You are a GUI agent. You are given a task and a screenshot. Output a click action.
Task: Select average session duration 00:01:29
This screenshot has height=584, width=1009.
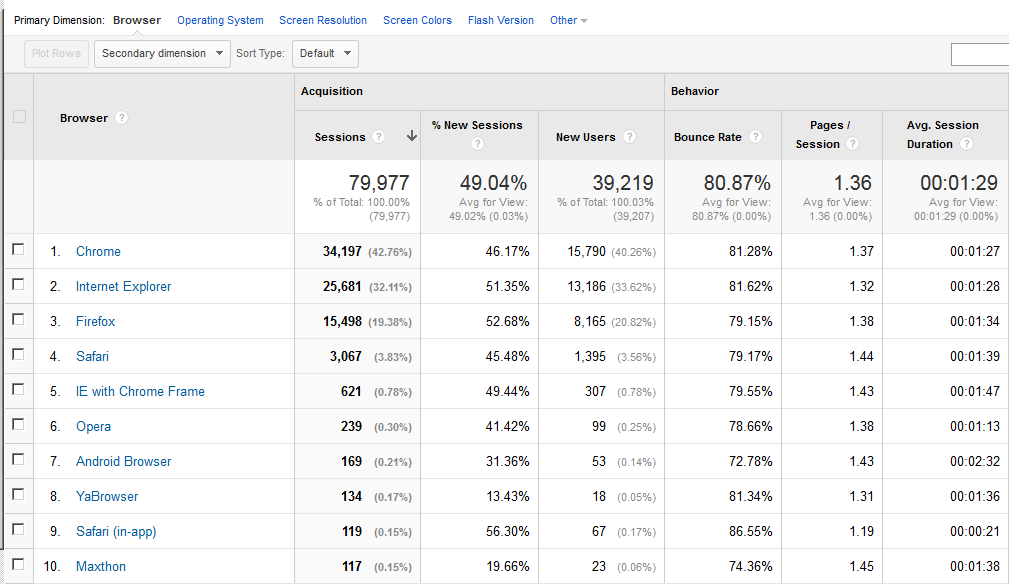959,183
